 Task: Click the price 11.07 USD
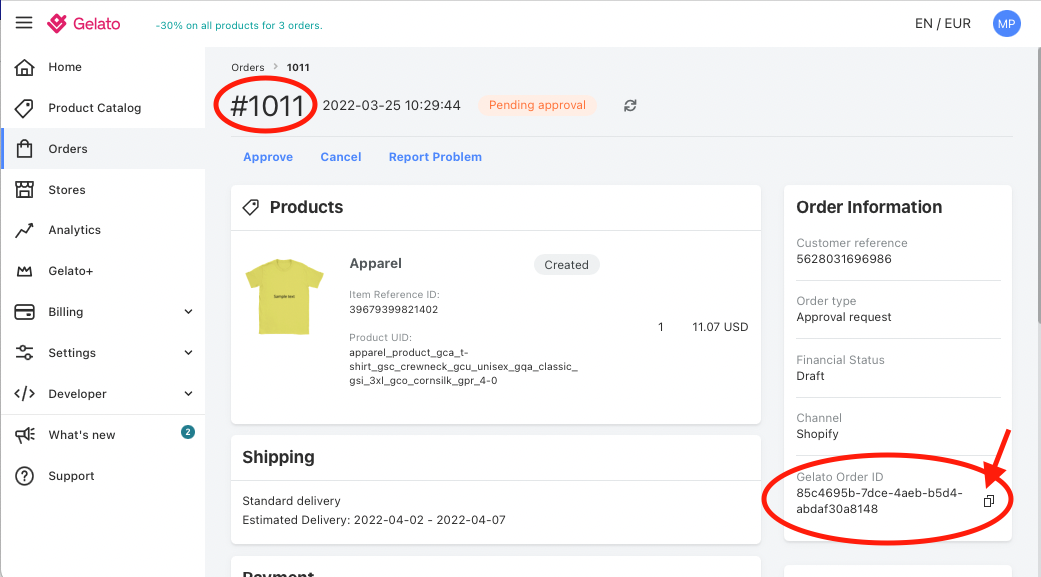click(720, 327)
